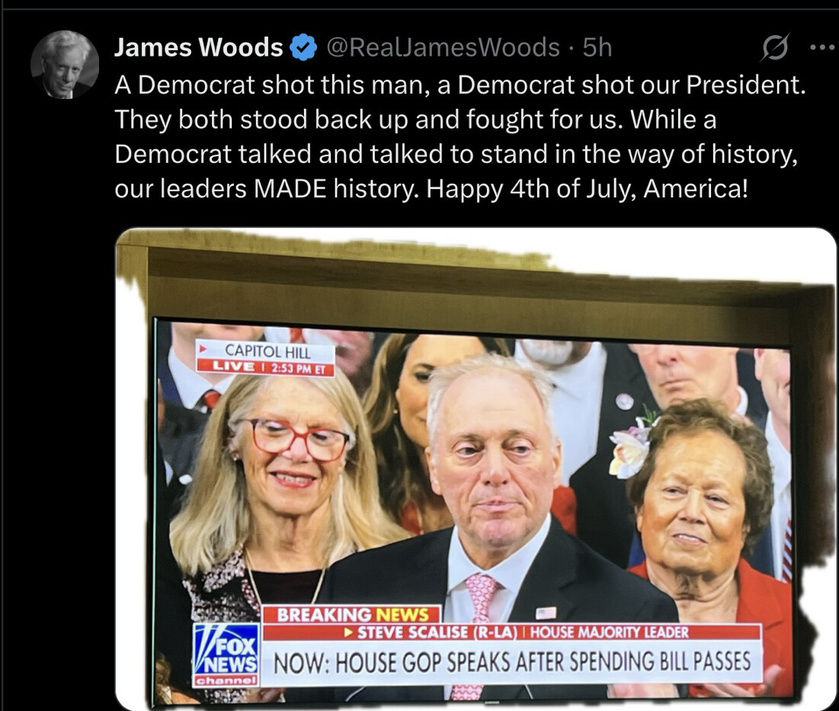Open the James Woods display name link
The height and width of the screenshot is (711, 839).
[199, 47]
